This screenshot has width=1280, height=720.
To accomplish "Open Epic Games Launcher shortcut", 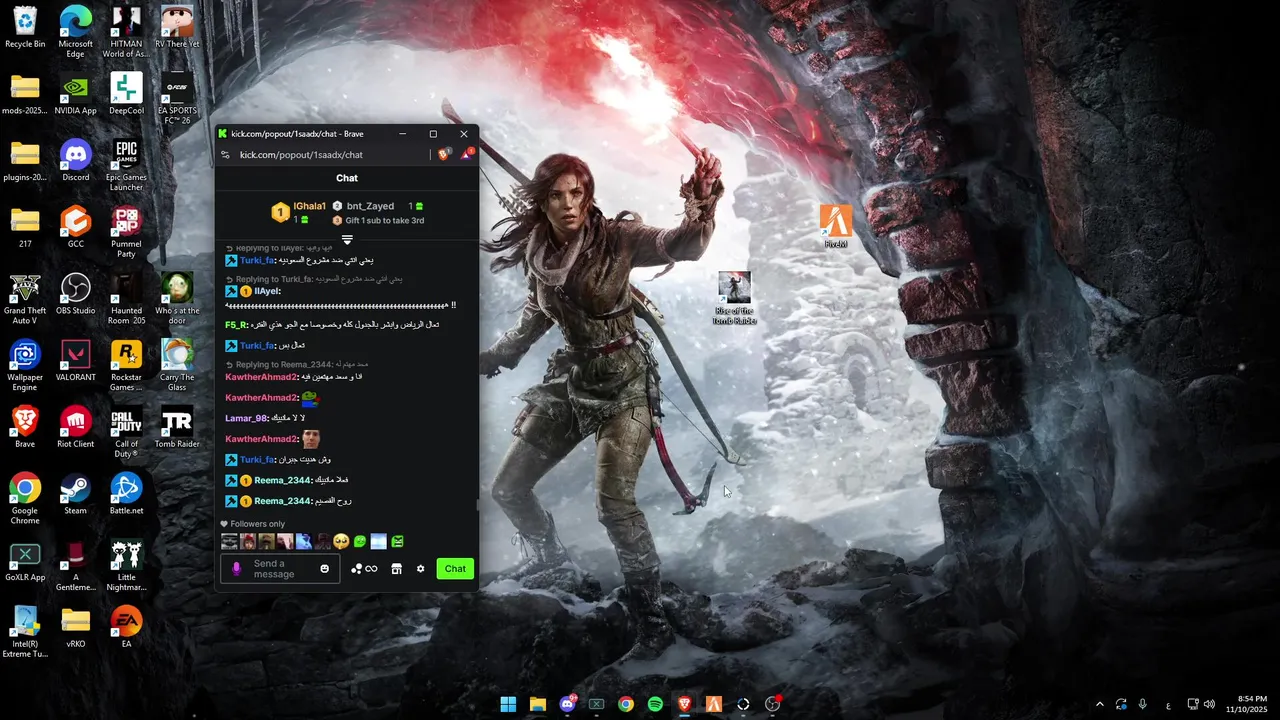I will pos(126,165).
